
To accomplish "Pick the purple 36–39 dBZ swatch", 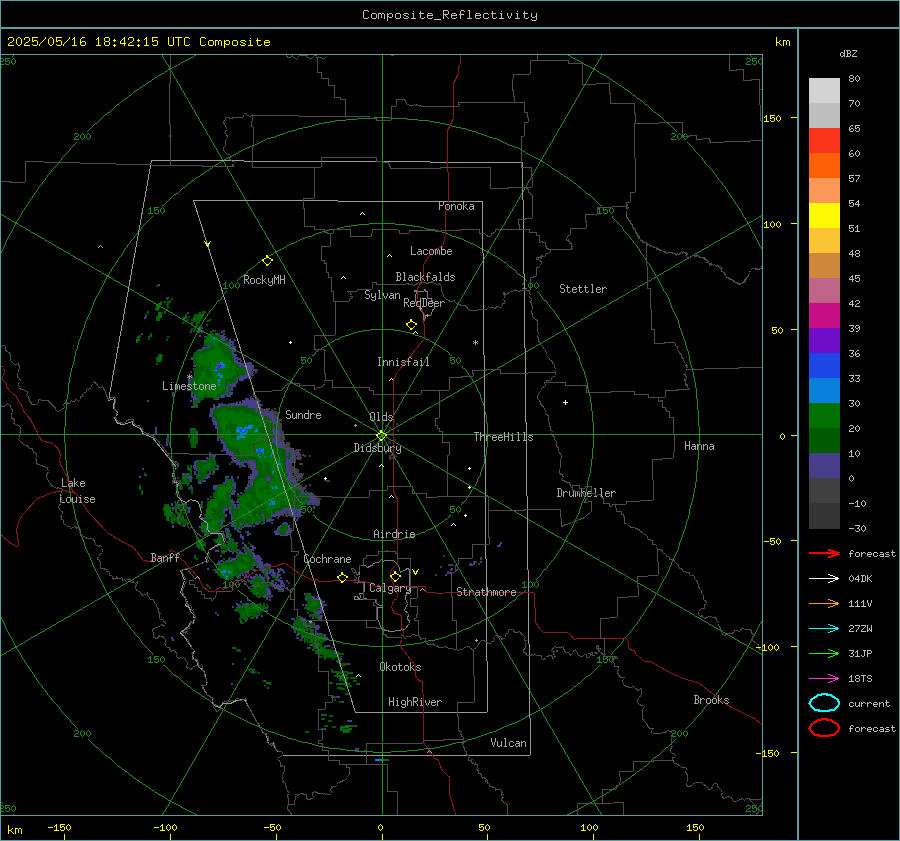I will click(824, 340).
